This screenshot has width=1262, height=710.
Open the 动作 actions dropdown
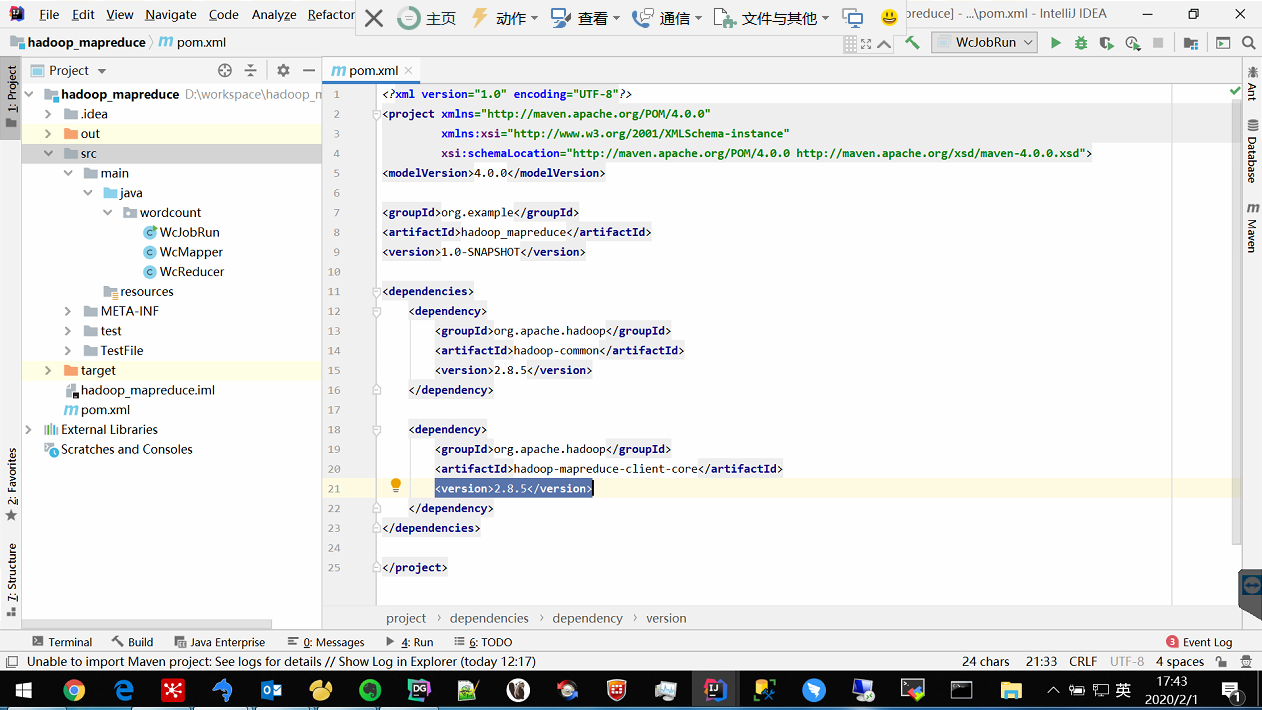tap(505, 18)
